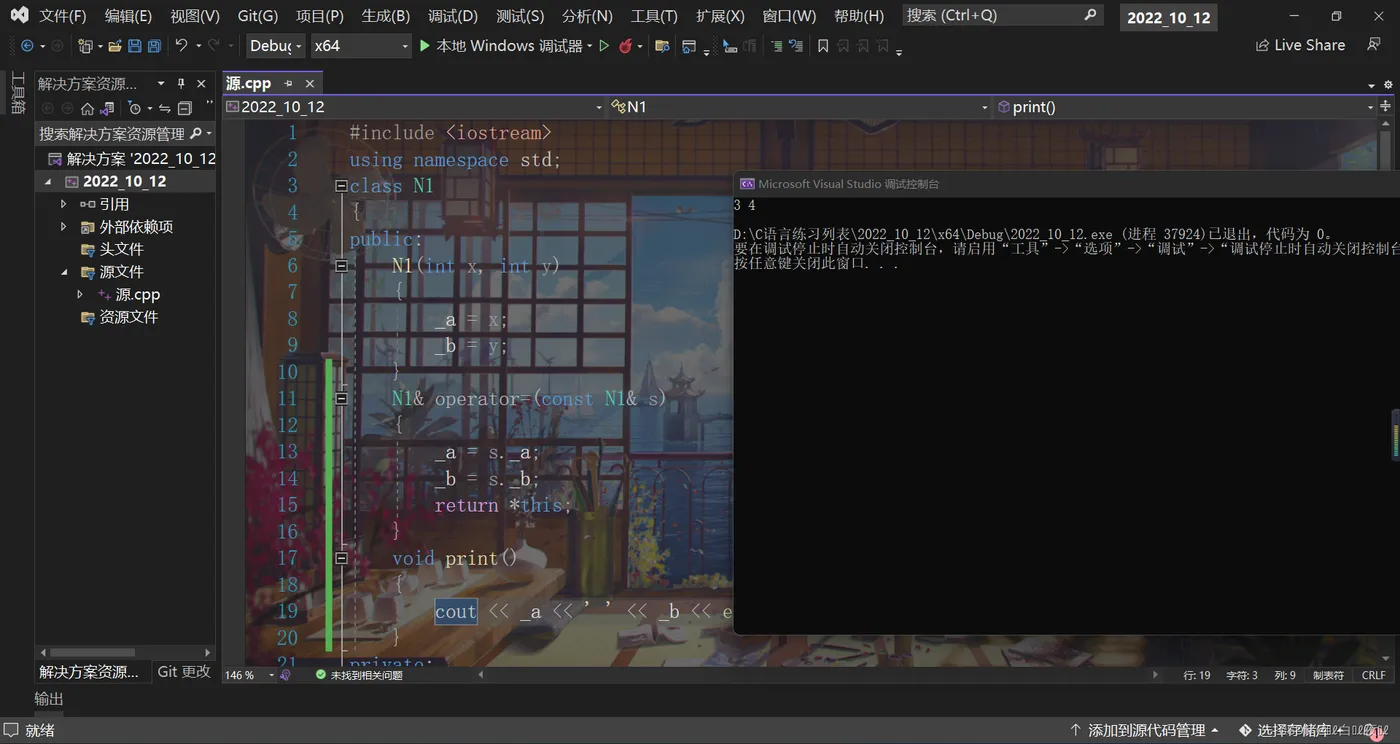The height and width of the screenshot is (744, 1400).
Task: Click the Home icon in Solution Explorer
Action: click(87, 108)
